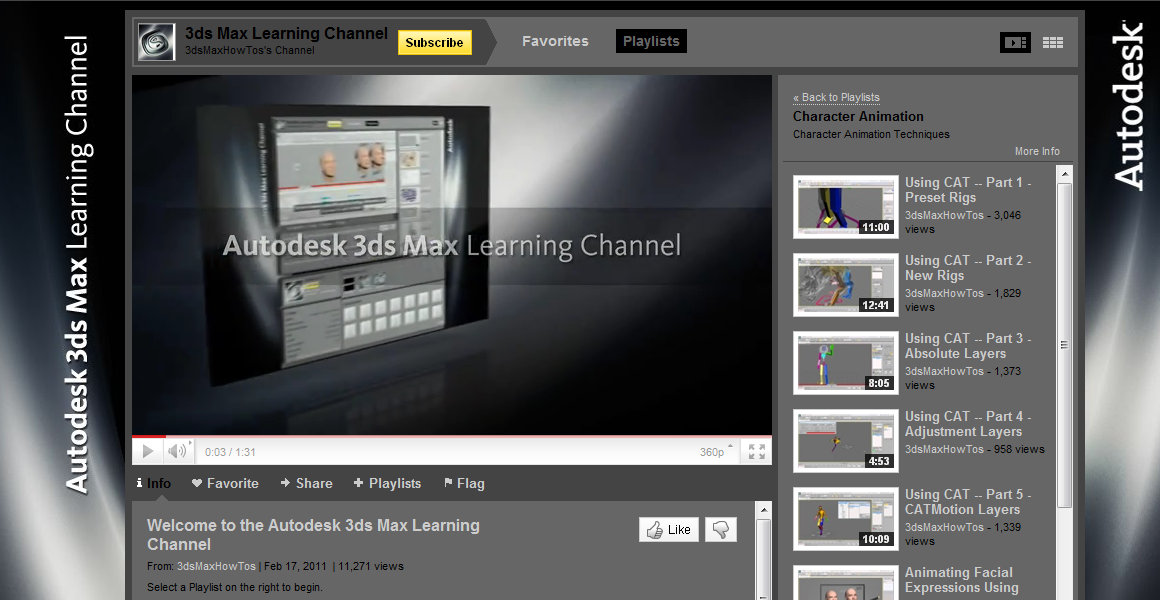Select the Info tab below video

click(x=154, y=483)
